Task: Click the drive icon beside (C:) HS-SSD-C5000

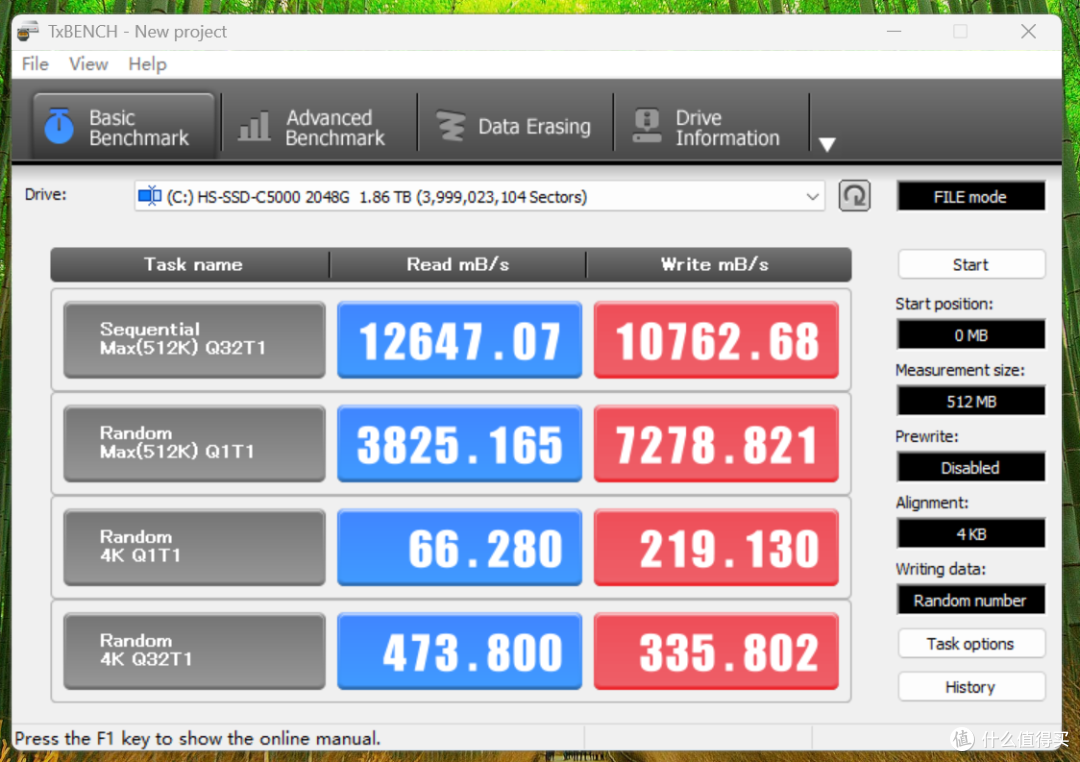Action: (x=149, y=196)
